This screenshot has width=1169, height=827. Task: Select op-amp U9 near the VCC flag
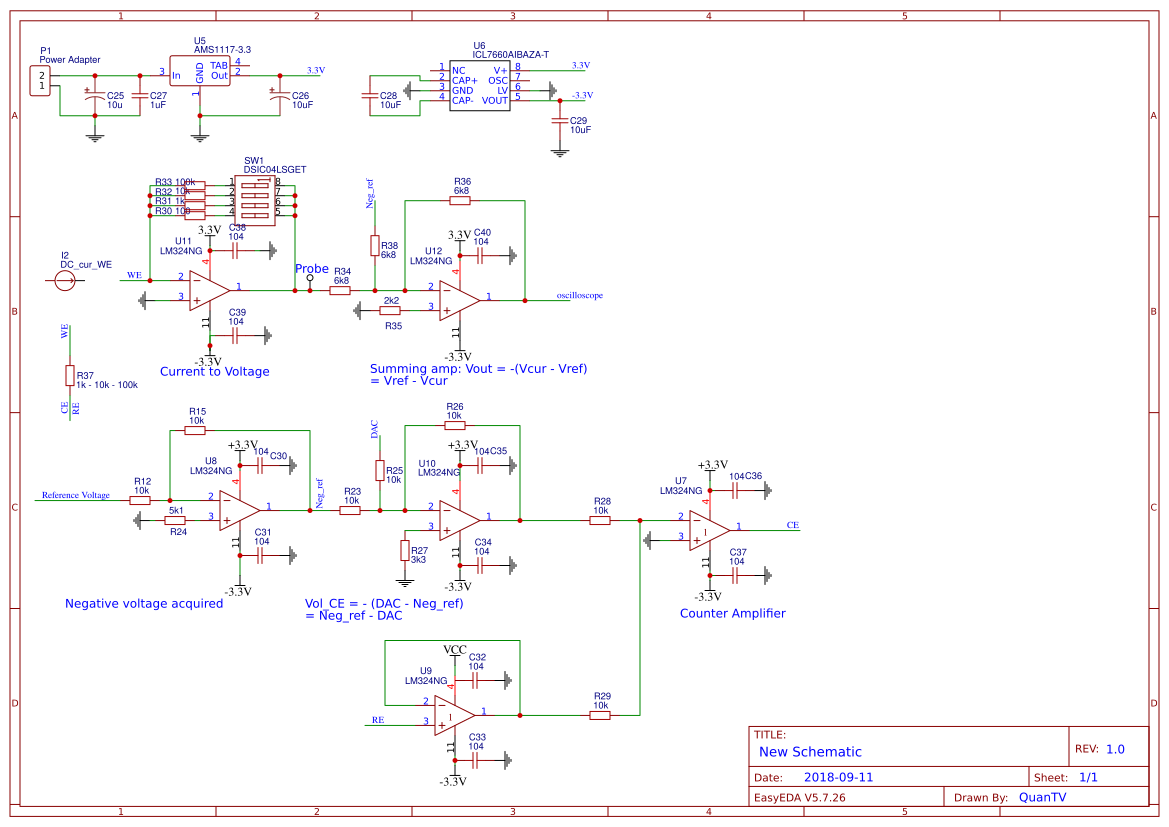[449, 714]
